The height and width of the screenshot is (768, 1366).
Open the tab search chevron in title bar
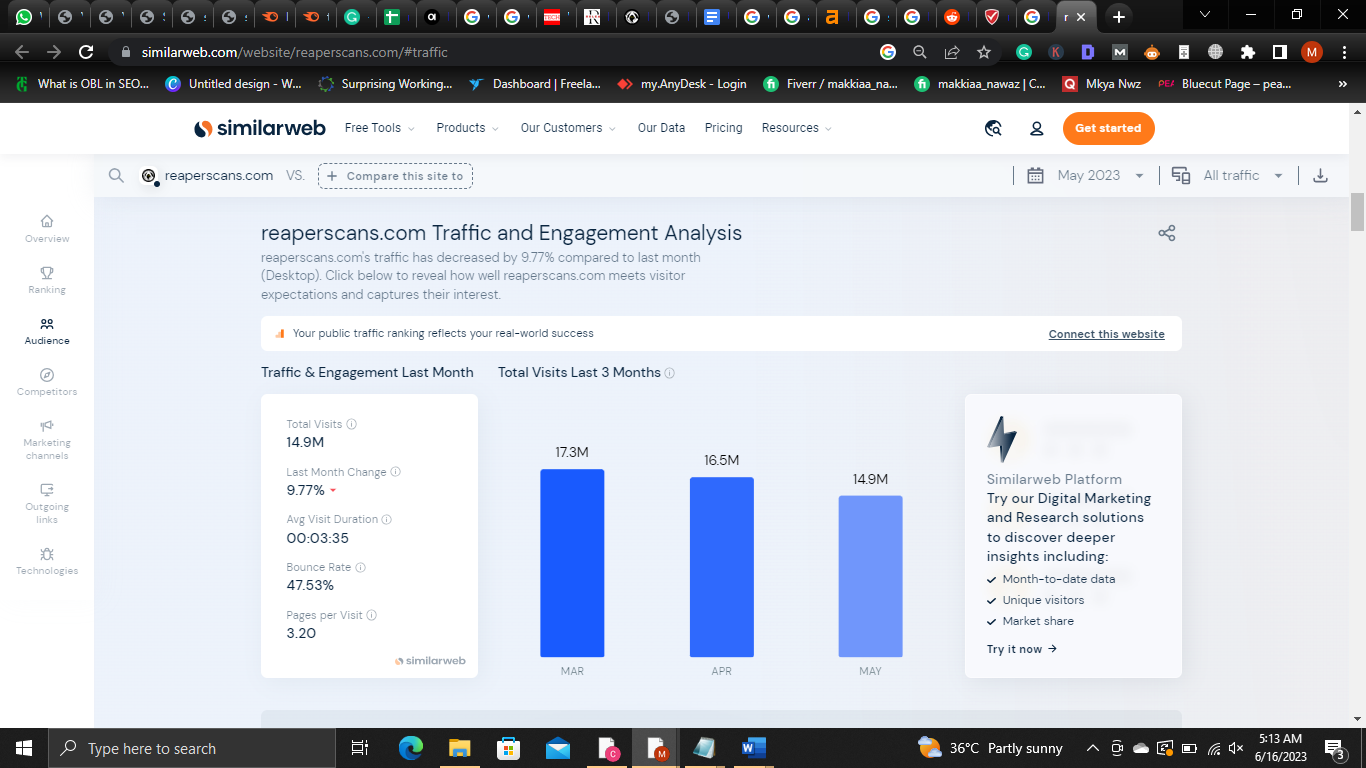pos(1205,15)
